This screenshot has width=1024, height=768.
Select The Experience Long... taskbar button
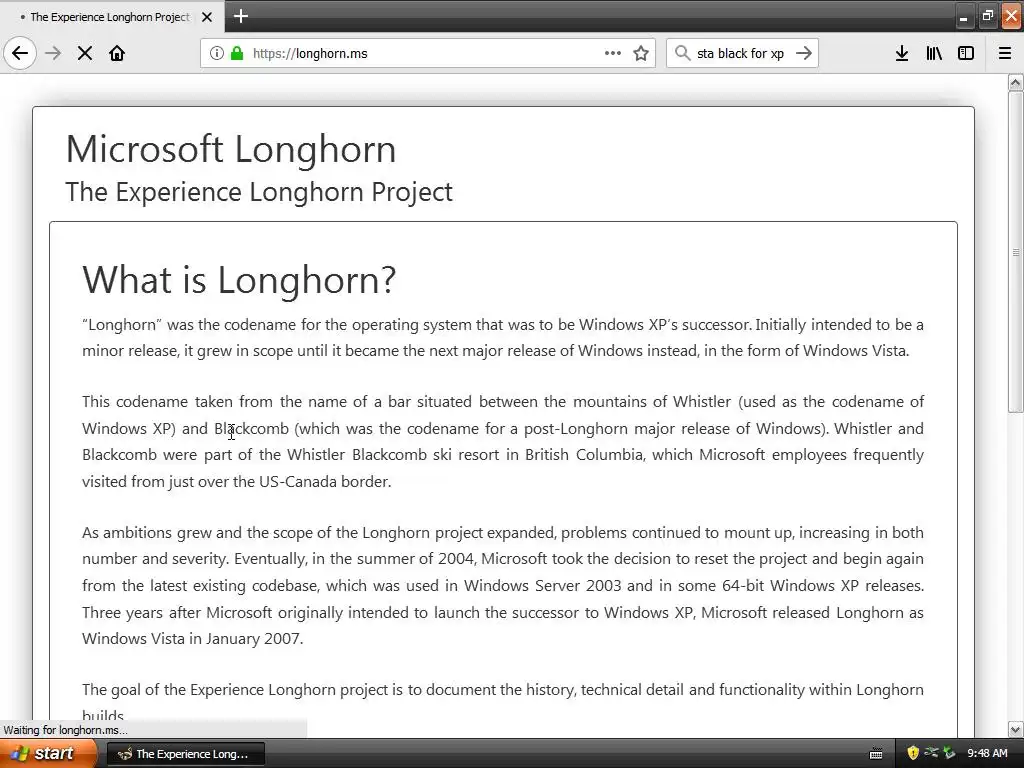[x=185, y=754]
